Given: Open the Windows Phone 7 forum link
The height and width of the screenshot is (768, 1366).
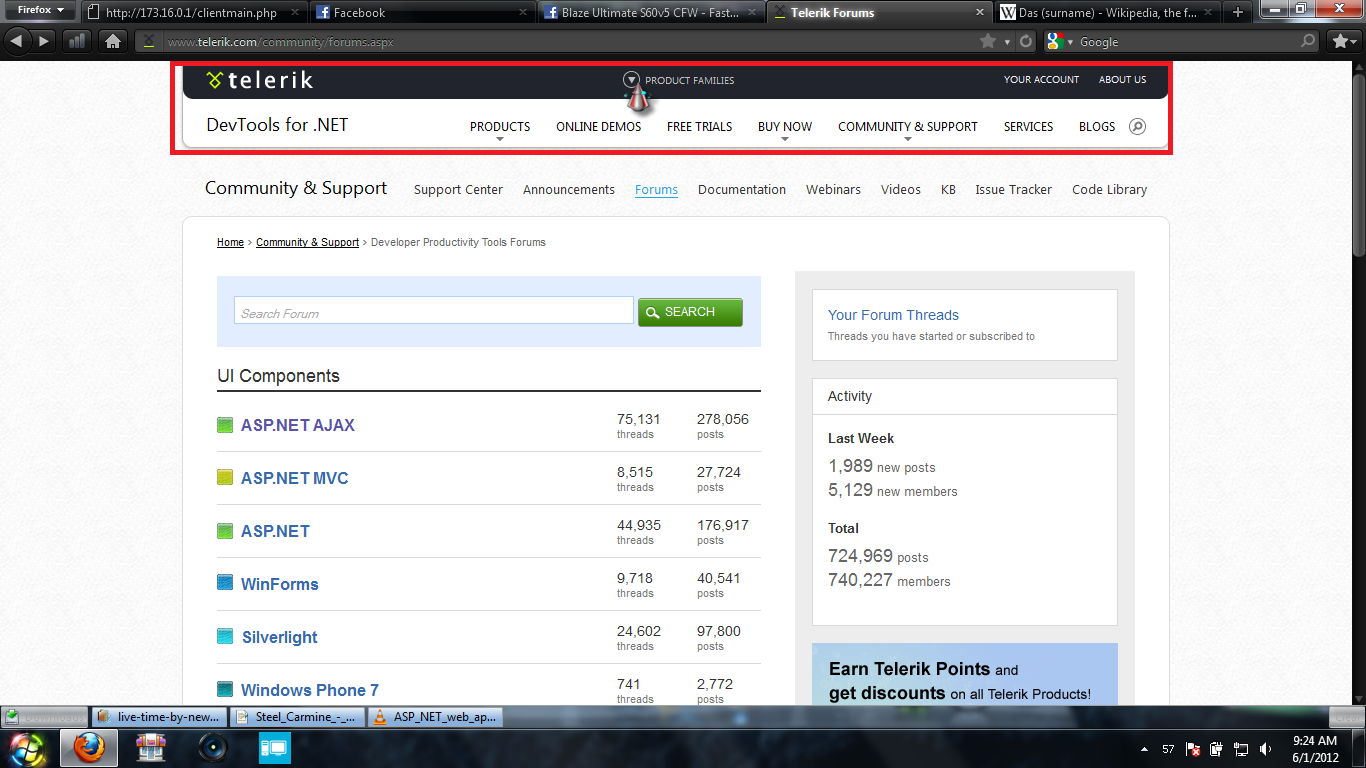Looking at the screenshot, I should (310, 690).
